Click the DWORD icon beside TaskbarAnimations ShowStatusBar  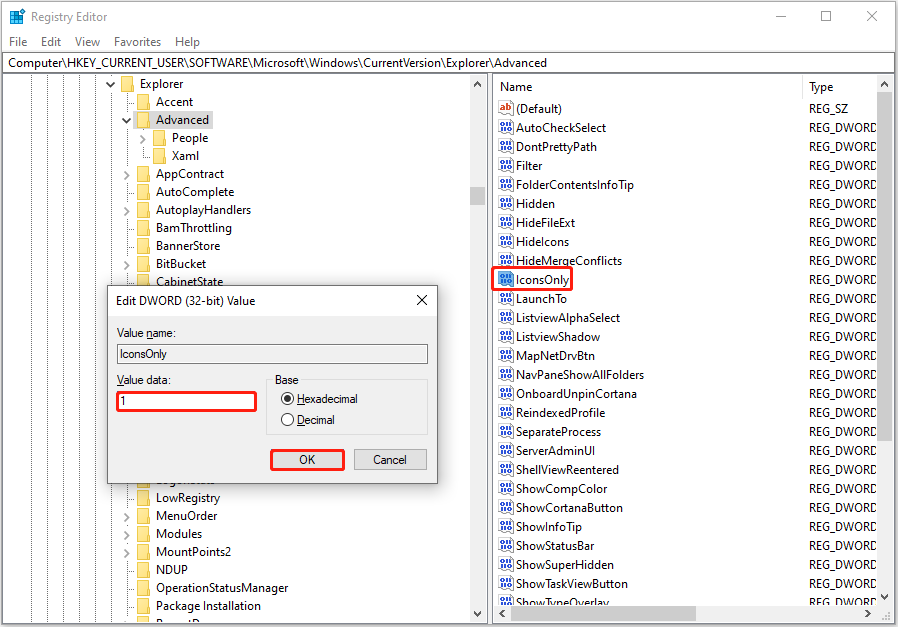click(507, 545)
